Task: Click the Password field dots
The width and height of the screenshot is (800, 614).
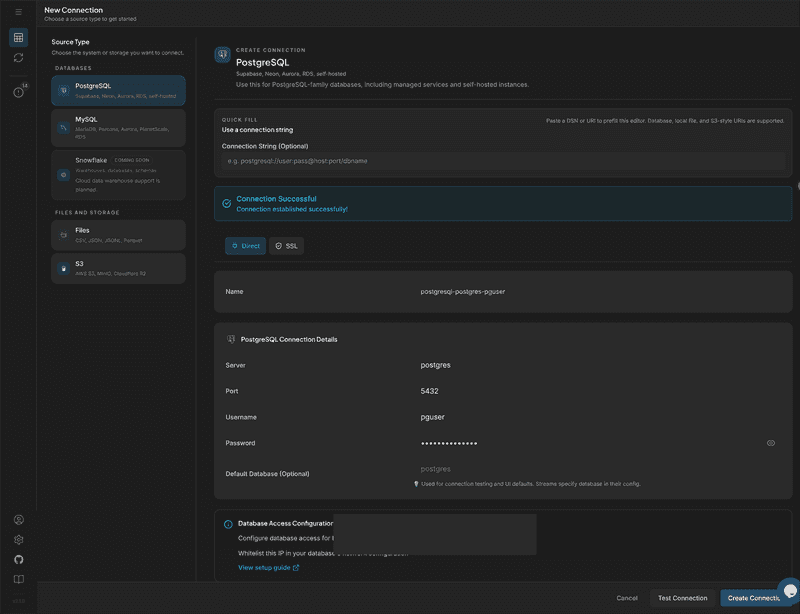Action: click(449, 443)
